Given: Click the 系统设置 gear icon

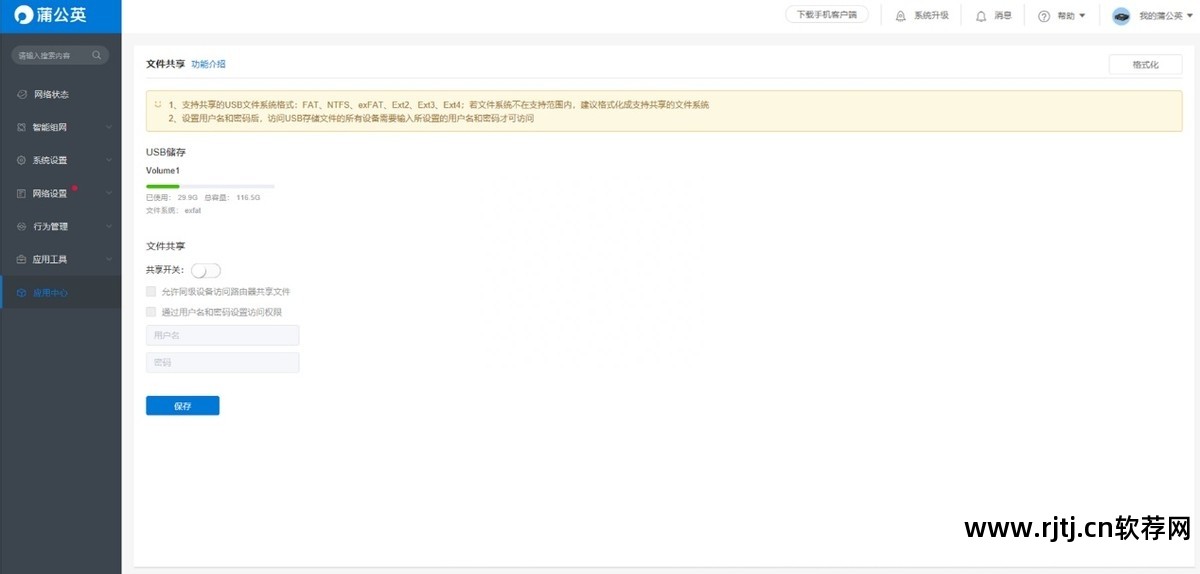Looking at the screenshot, I should click(22, 160).
